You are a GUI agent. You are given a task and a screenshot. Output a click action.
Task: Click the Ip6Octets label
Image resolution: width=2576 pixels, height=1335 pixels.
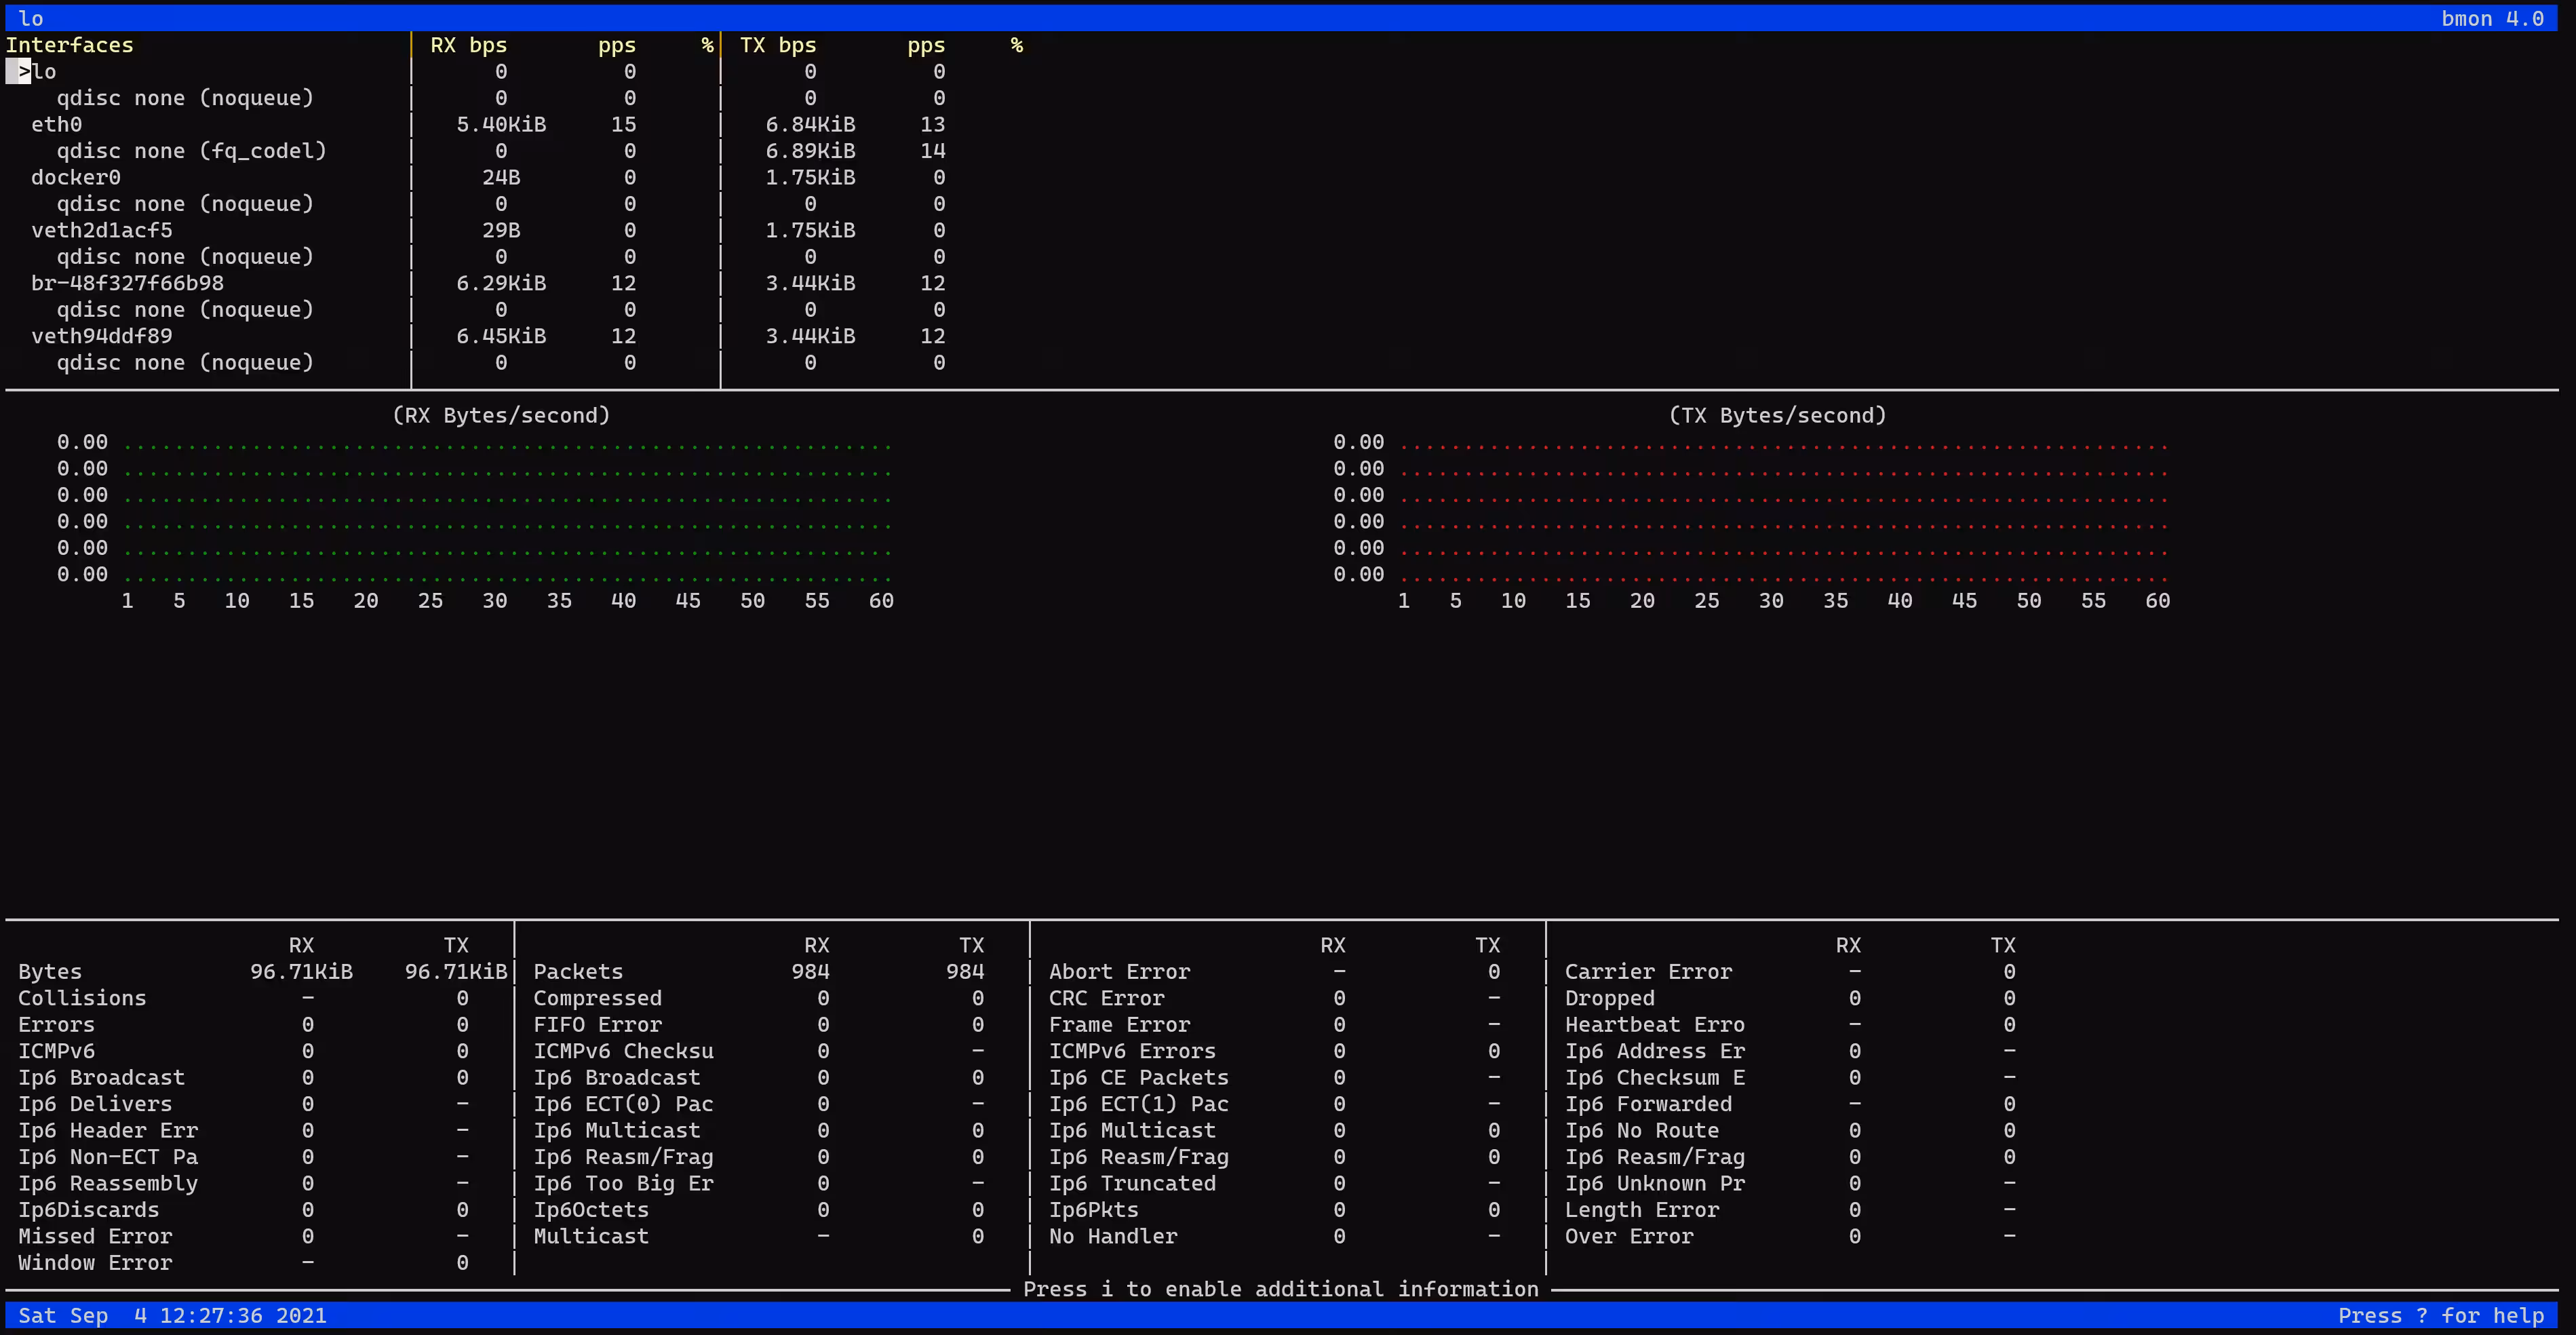coord(591,1210)
